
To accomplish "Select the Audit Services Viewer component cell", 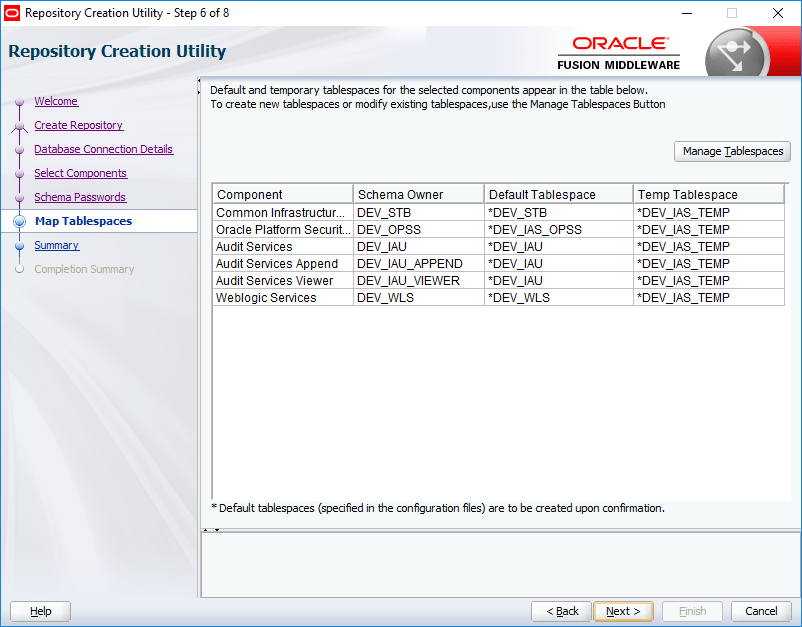I will point(283,280).
